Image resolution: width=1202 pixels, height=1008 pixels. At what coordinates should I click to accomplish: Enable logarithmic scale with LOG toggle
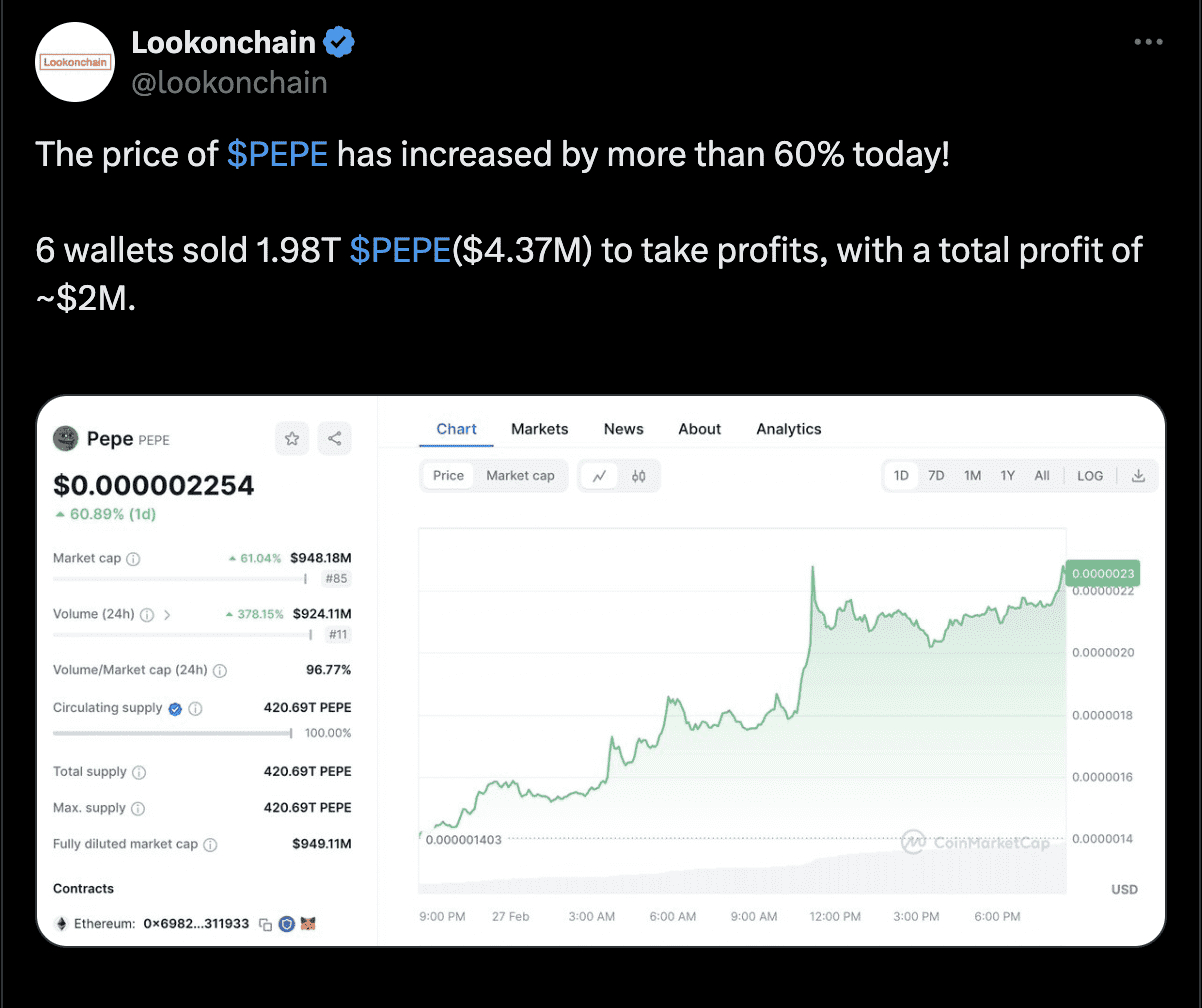[1089, 476]
